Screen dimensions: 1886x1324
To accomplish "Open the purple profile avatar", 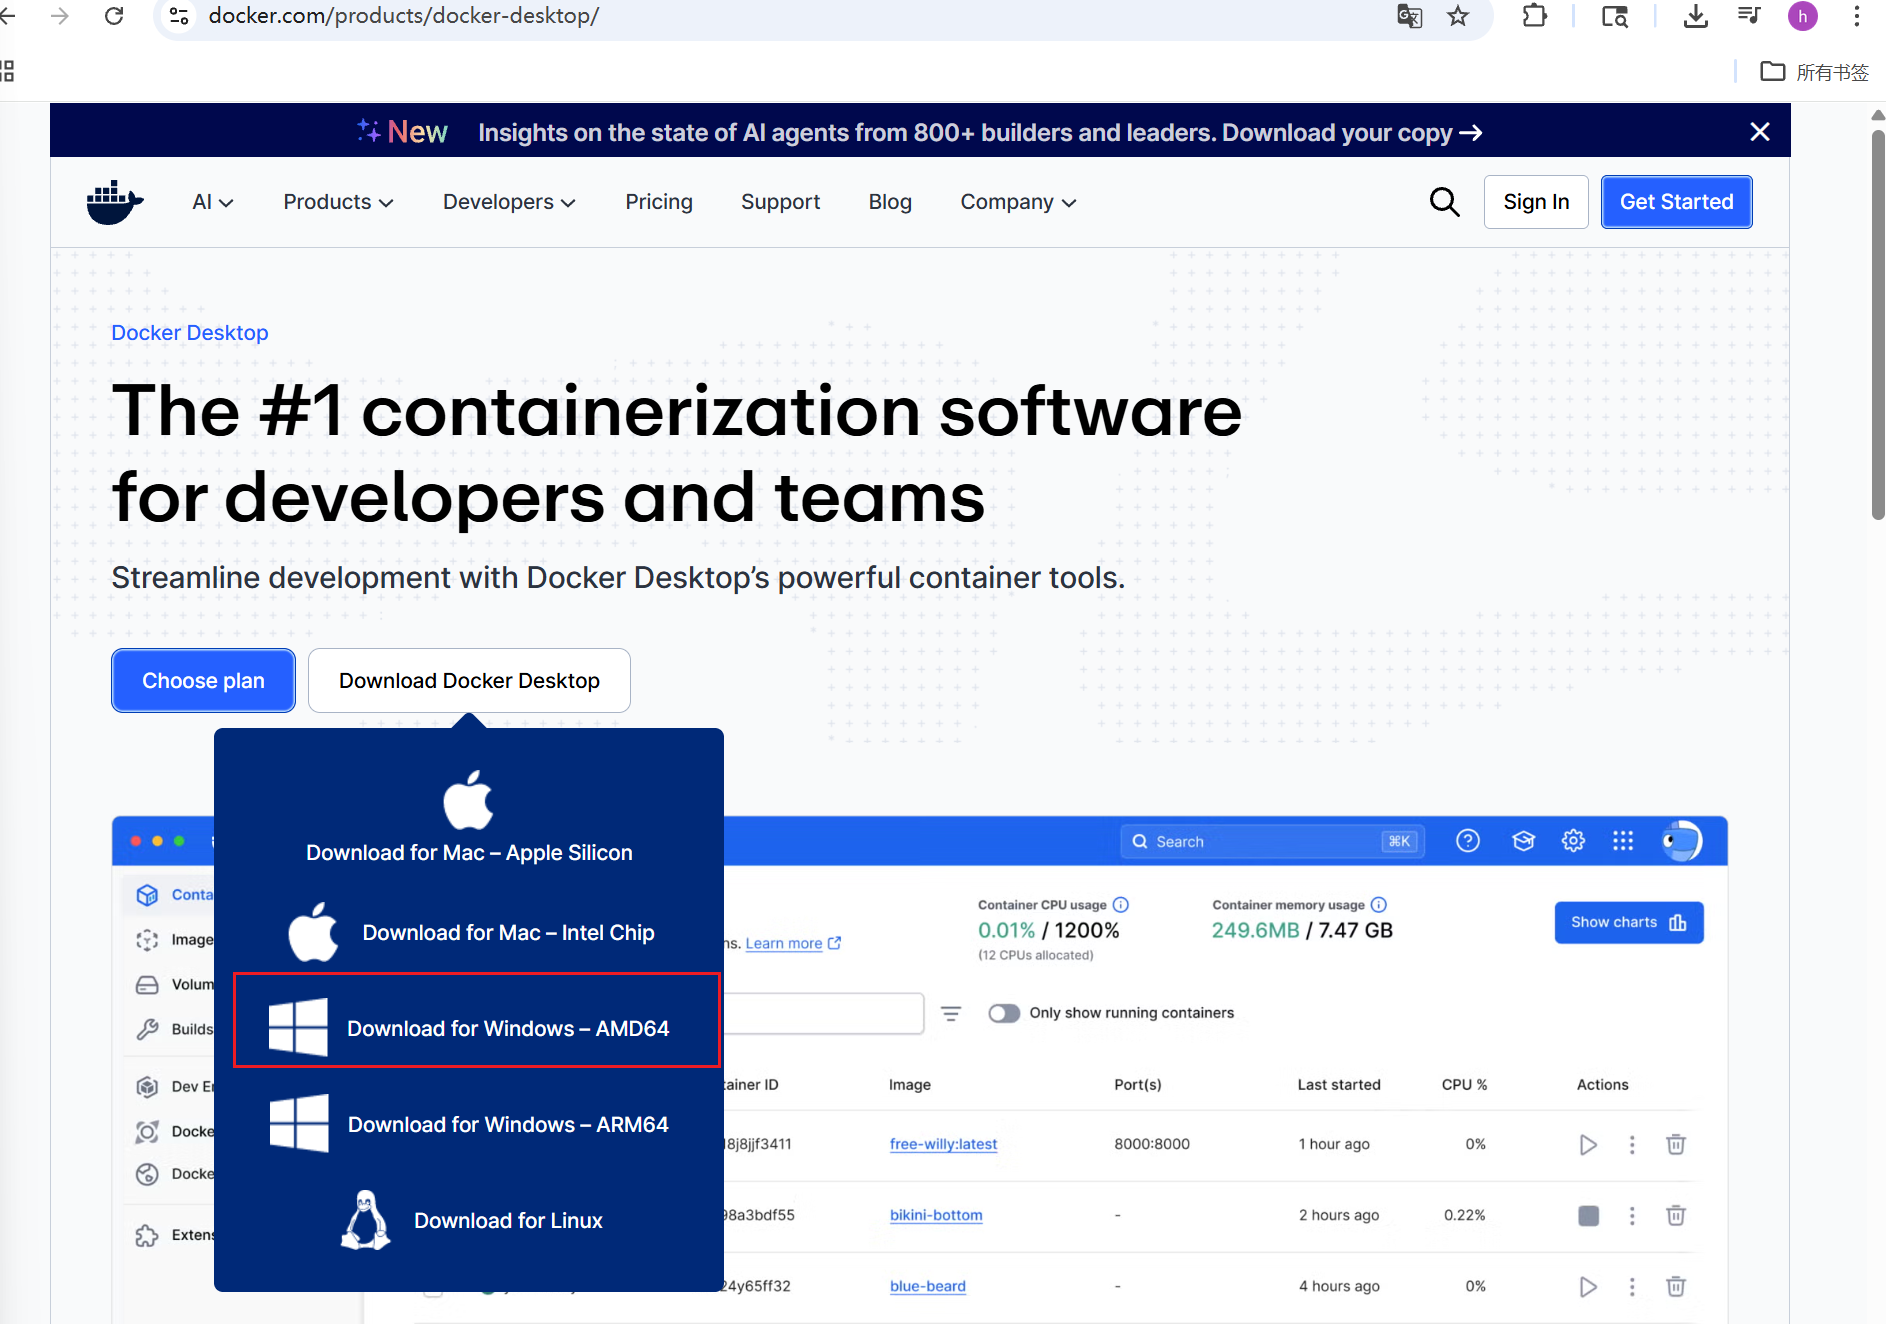I will tap(1803, 16).
